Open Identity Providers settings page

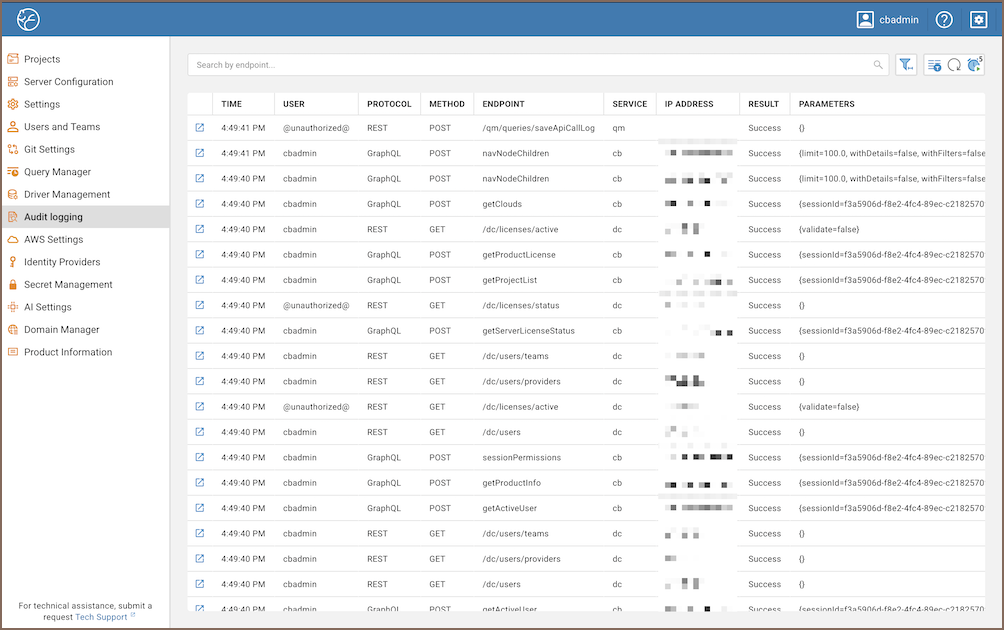(x=62, y=262)
